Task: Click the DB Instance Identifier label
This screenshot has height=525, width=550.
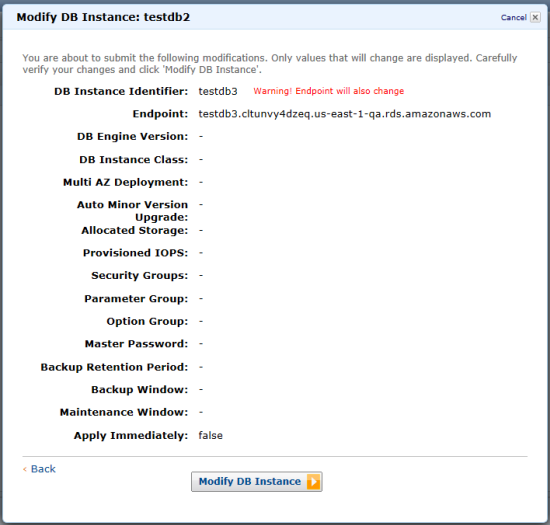Action: tap(121, 91)
